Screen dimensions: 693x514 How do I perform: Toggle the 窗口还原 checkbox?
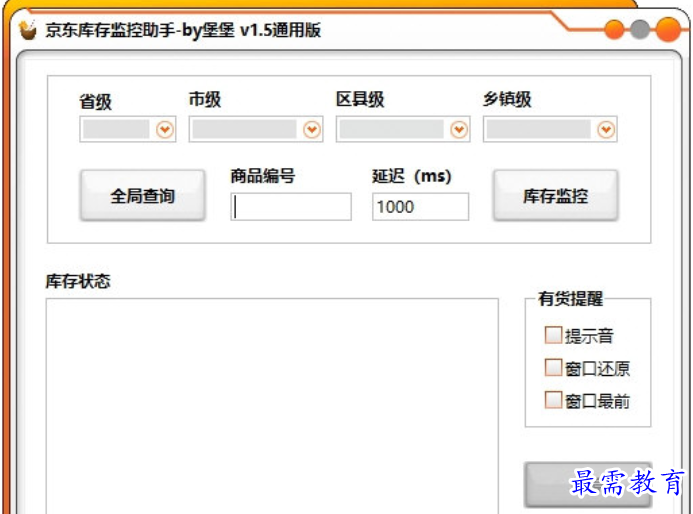click(553, 368)
